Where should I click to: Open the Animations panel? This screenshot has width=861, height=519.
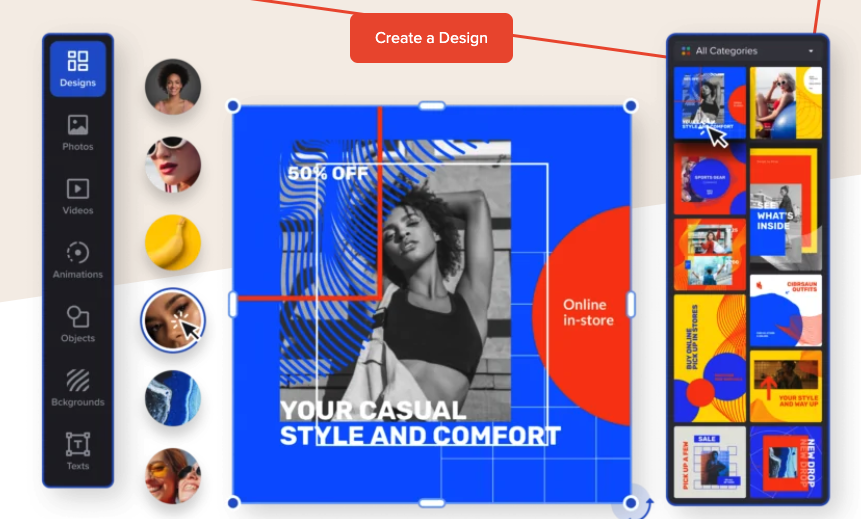coord(77,260)
